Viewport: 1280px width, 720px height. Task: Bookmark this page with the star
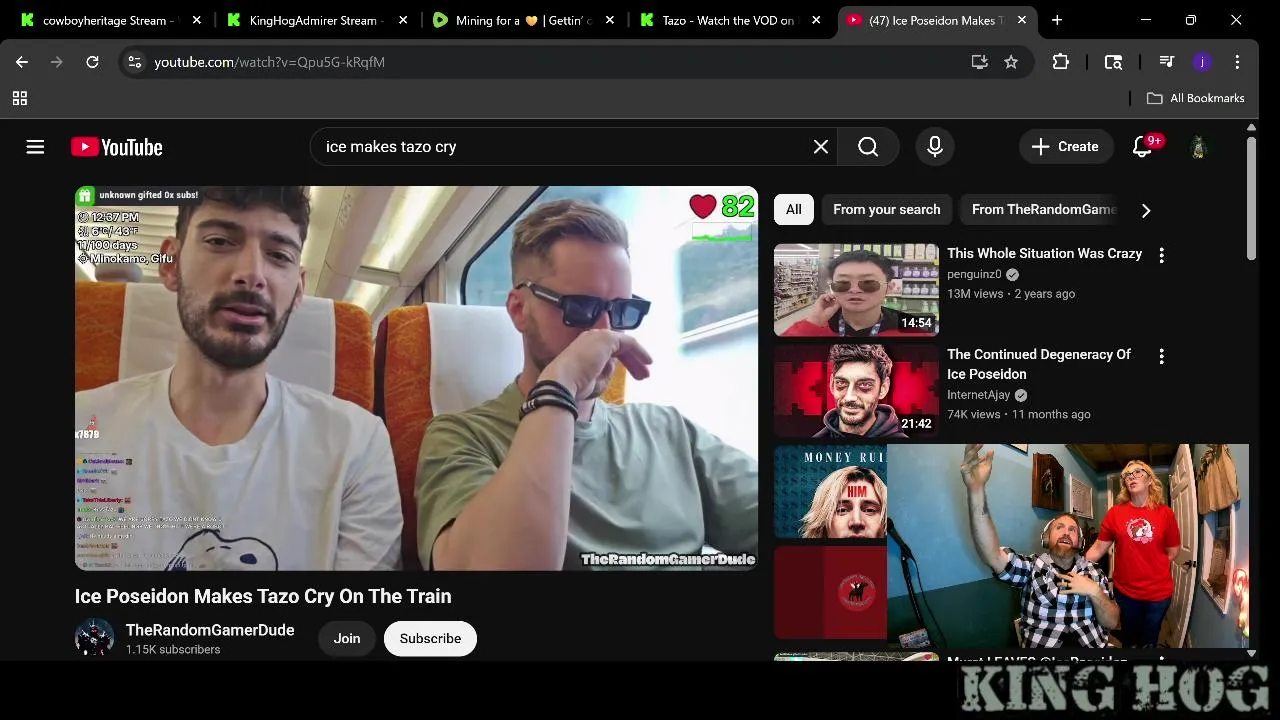point(1011,62)
